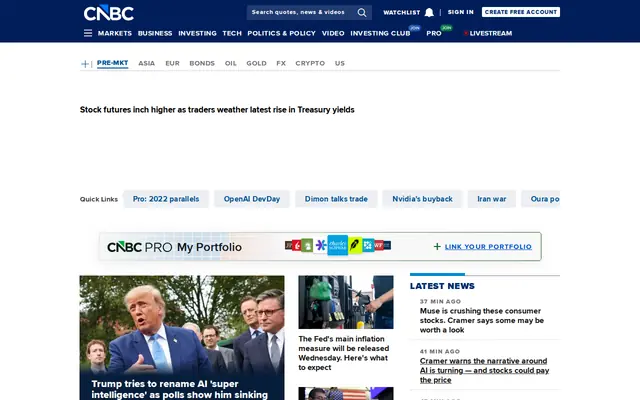This screenshot has height=400, width=640.
Task: Select the FX market tab
Action: click(x=281, y=63)
